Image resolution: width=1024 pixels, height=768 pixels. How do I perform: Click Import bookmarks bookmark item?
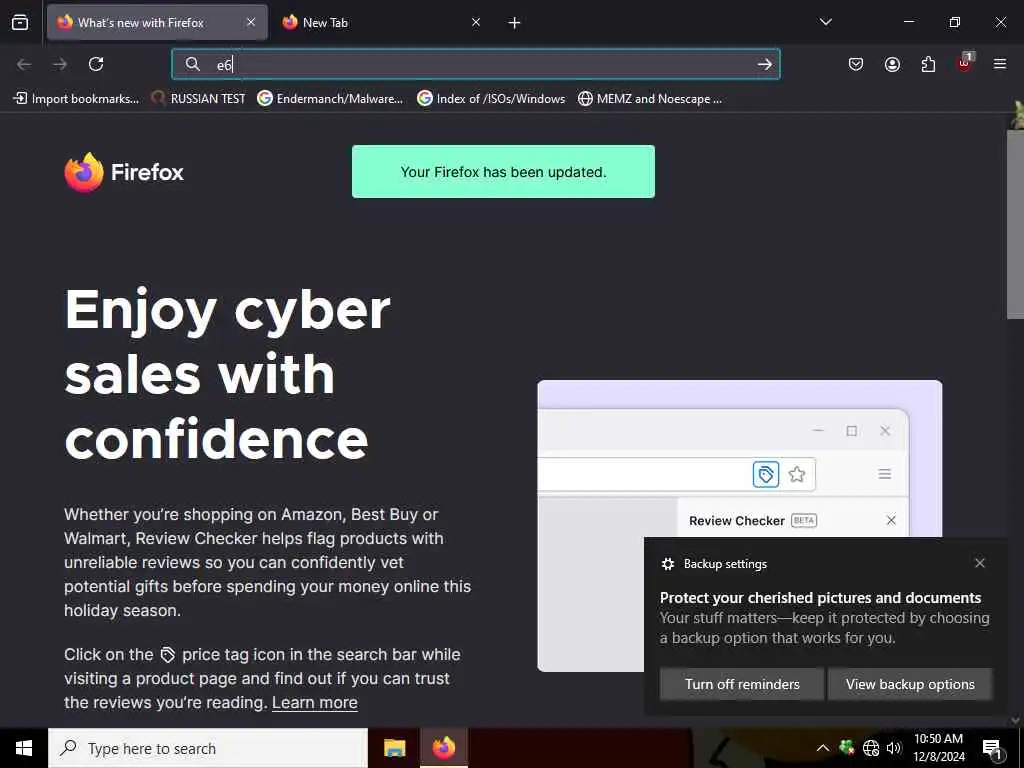point(76,99)
